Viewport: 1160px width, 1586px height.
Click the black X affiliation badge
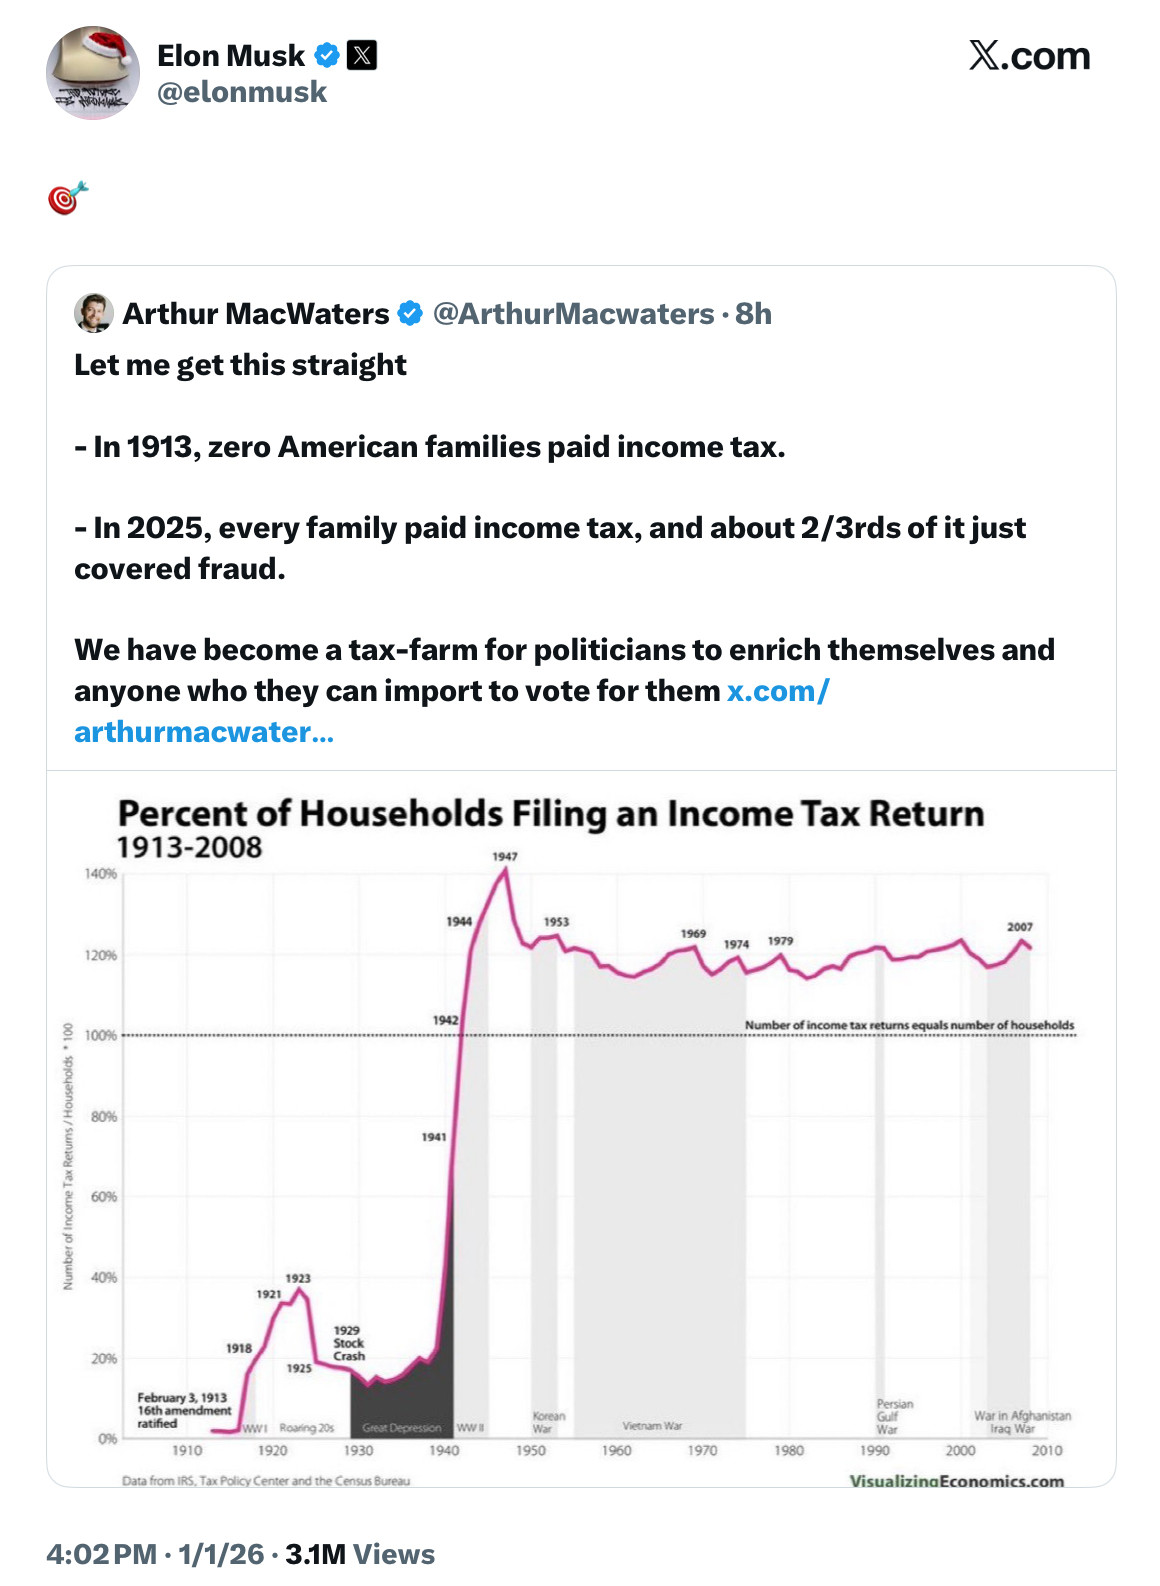click(362, 55)
